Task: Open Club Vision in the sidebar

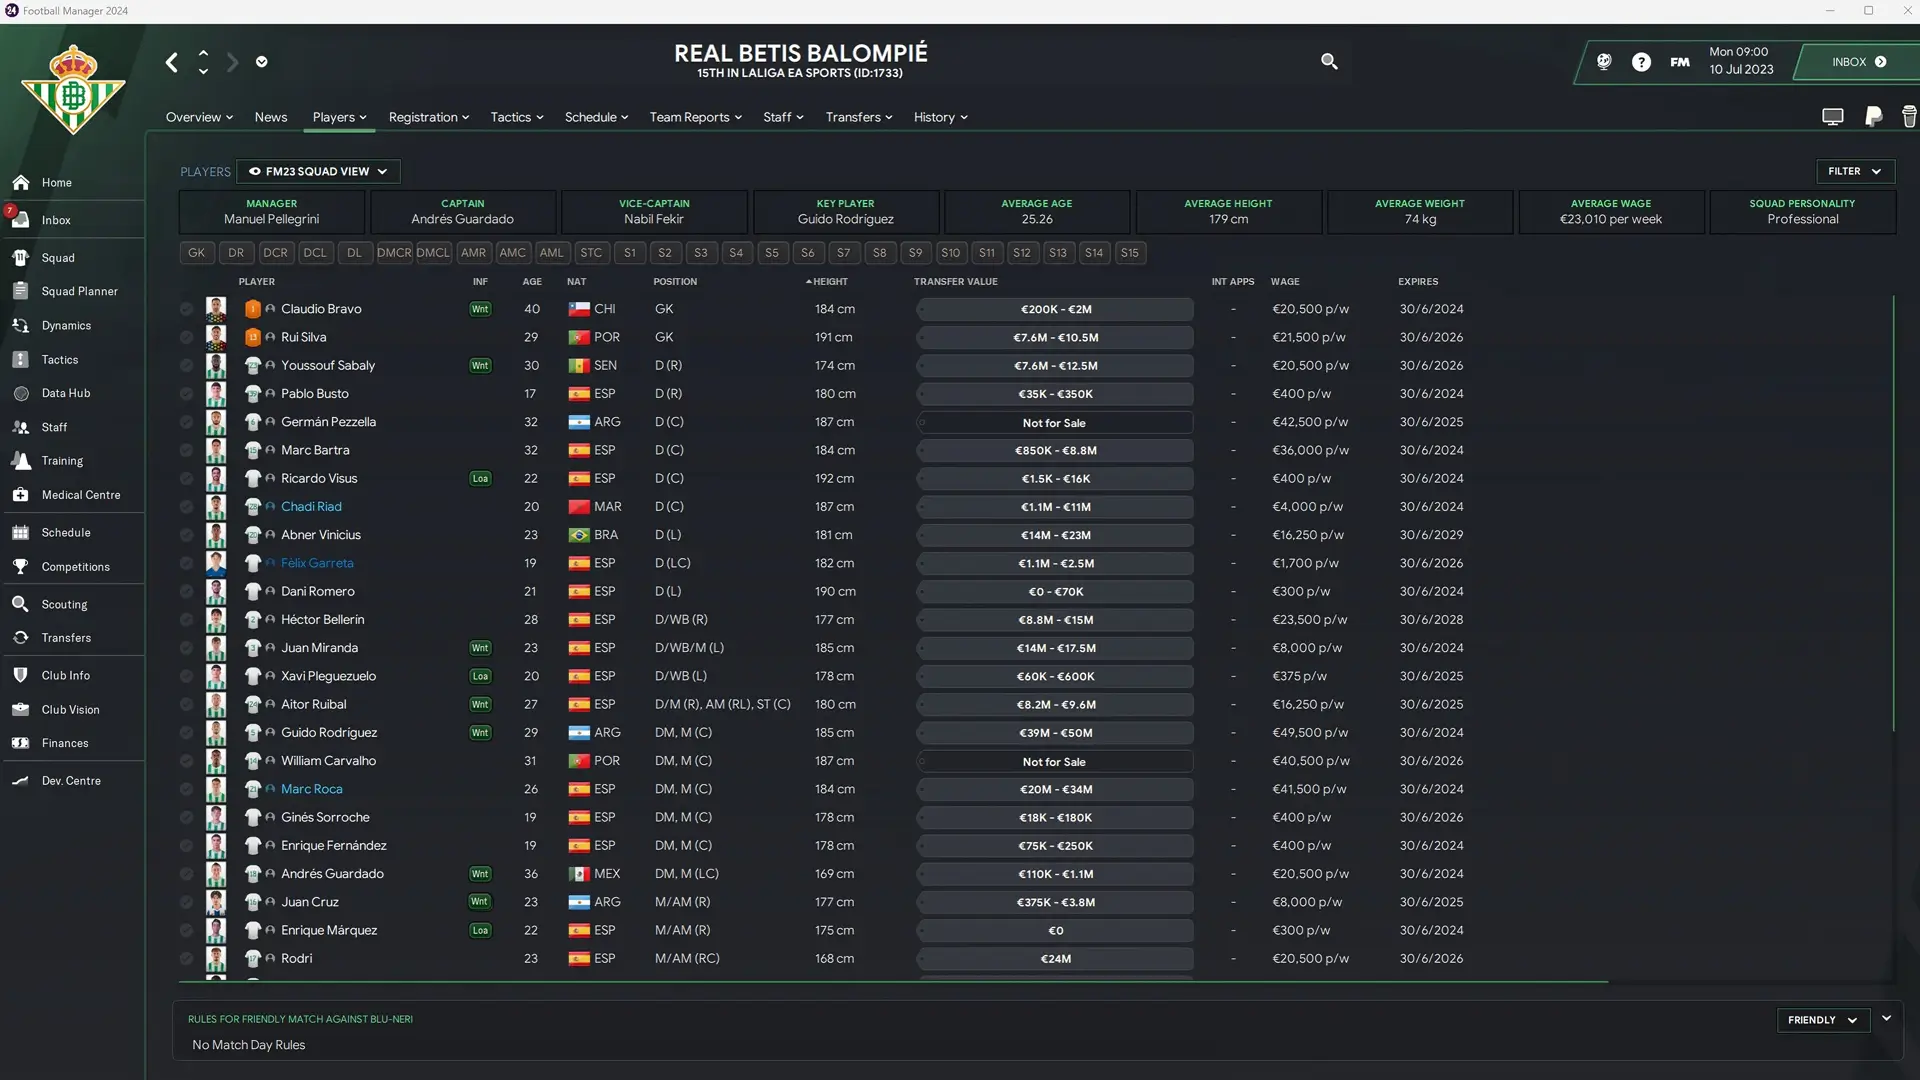Action: [x=72, y=710]
